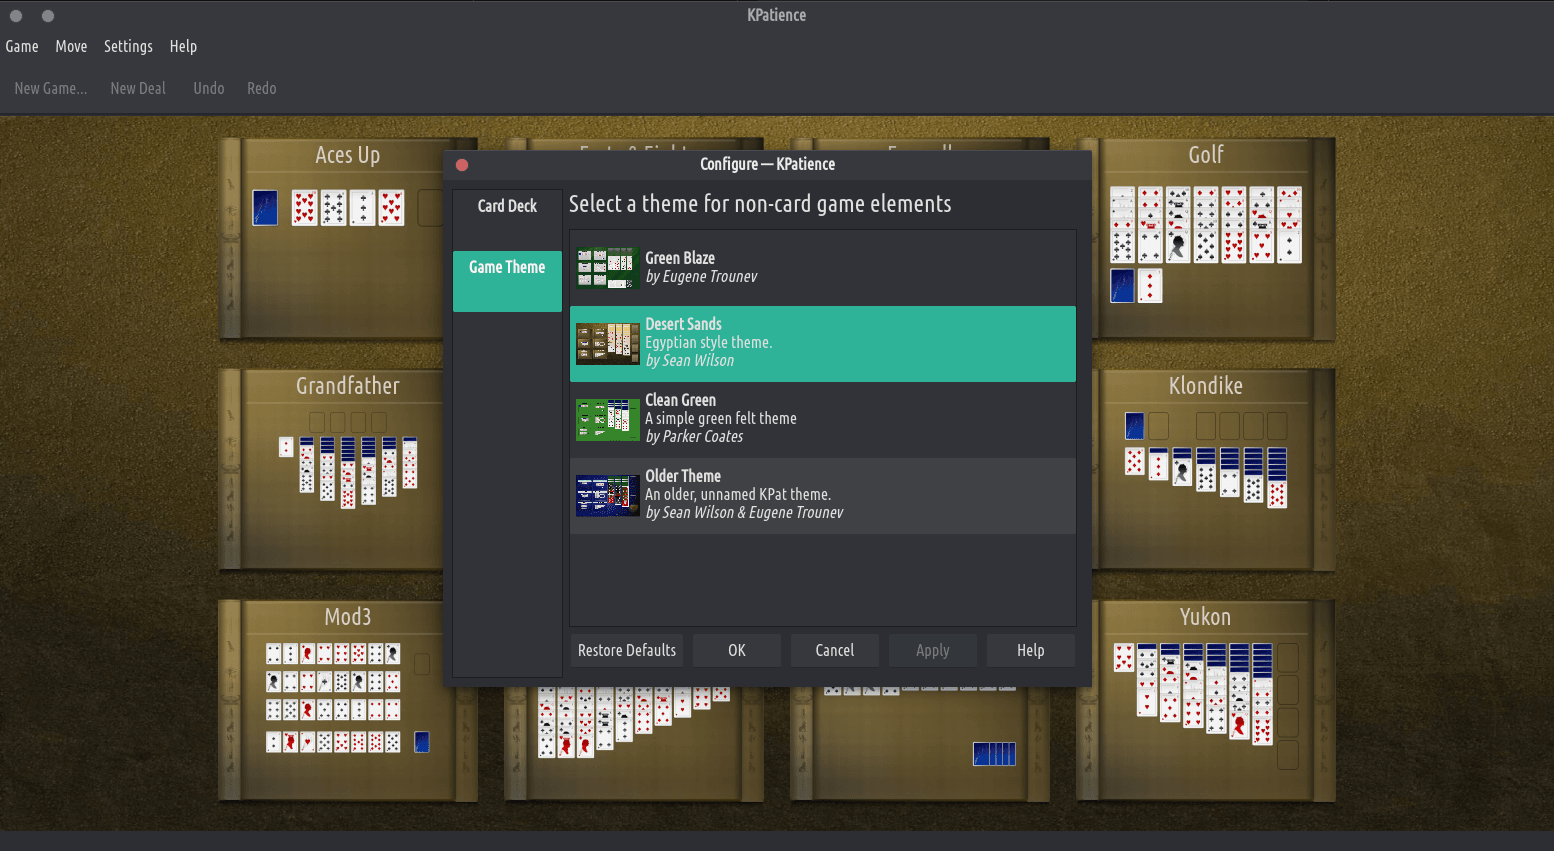Open the Move menu
This screenshot has width=1554, height=851.
[x=71, y=47]
